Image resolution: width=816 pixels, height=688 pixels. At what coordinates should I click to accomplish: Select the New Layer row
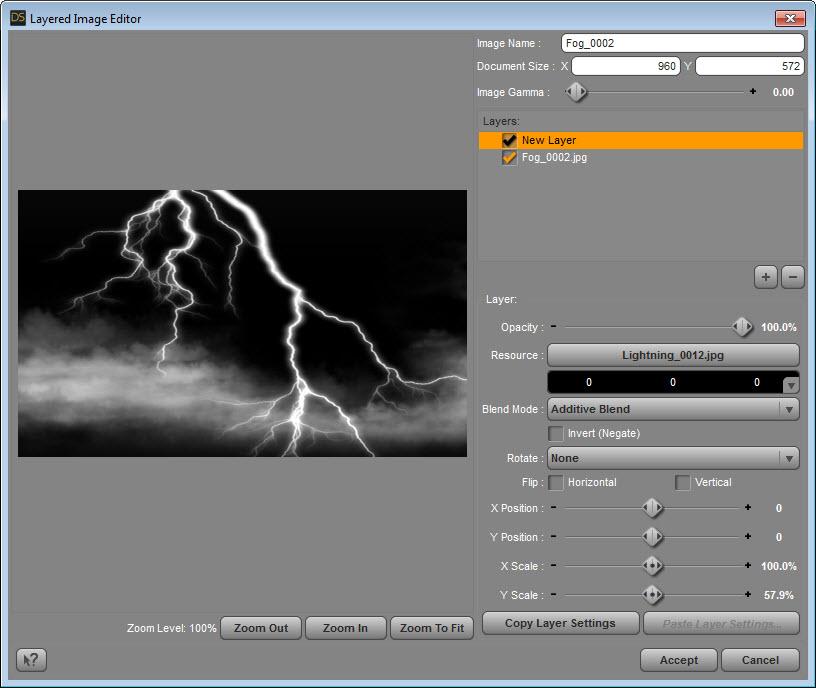click(x=641, y=141)
